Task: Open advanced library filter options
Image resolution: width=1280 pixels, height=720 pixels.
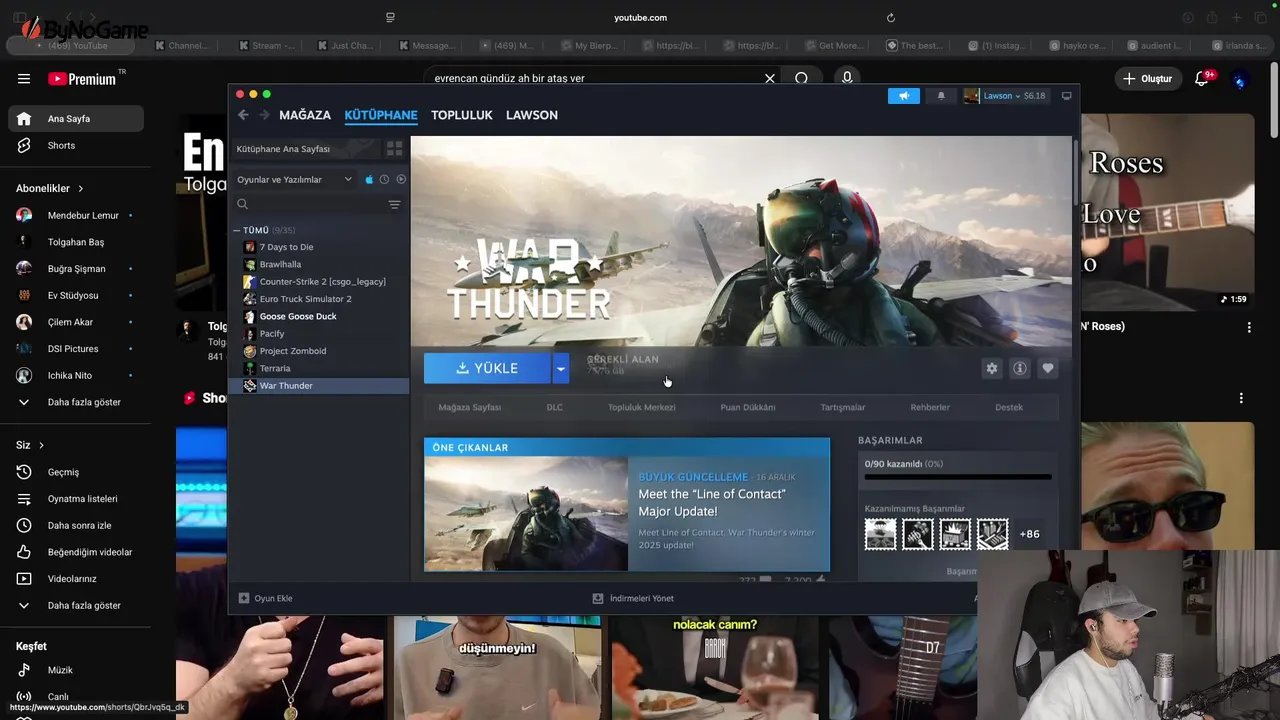Action: point(394,204)
